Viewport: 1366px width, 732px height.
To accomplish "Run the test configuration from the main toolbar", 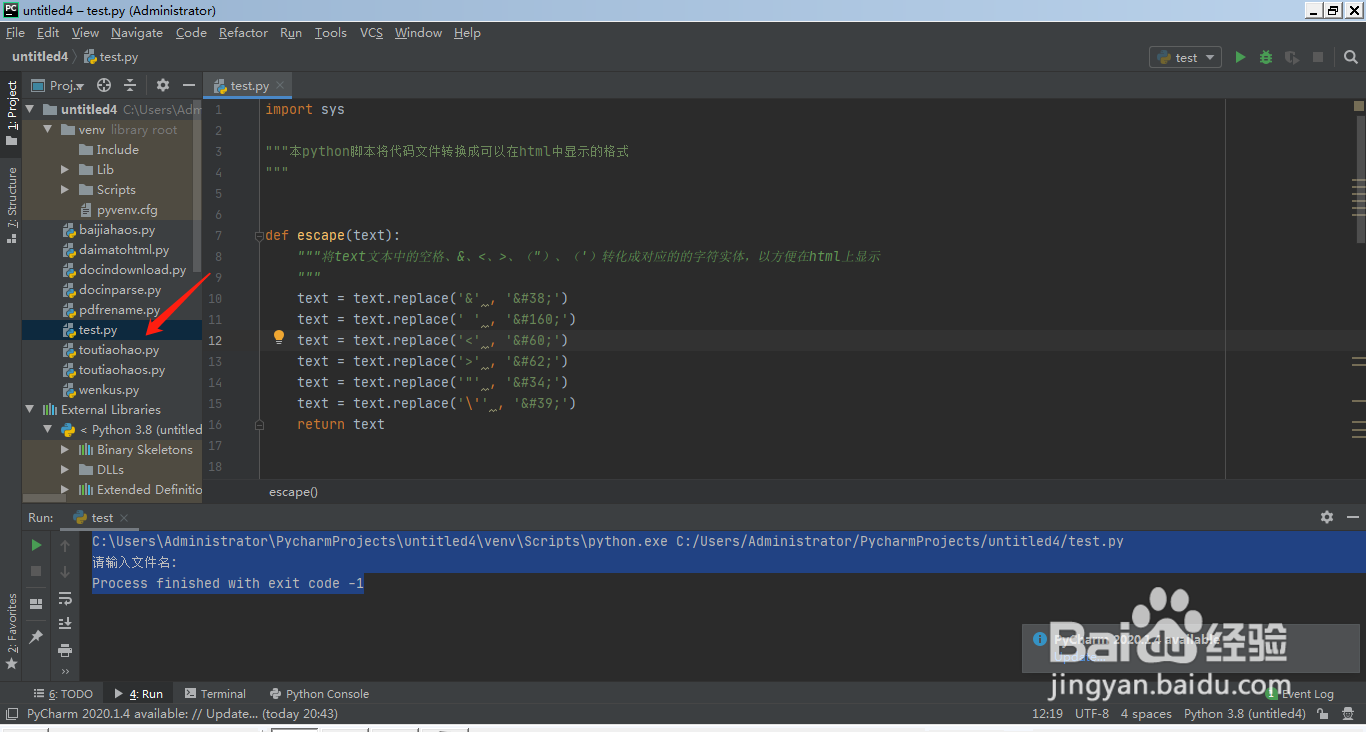I will click(x=1240, y=58).
